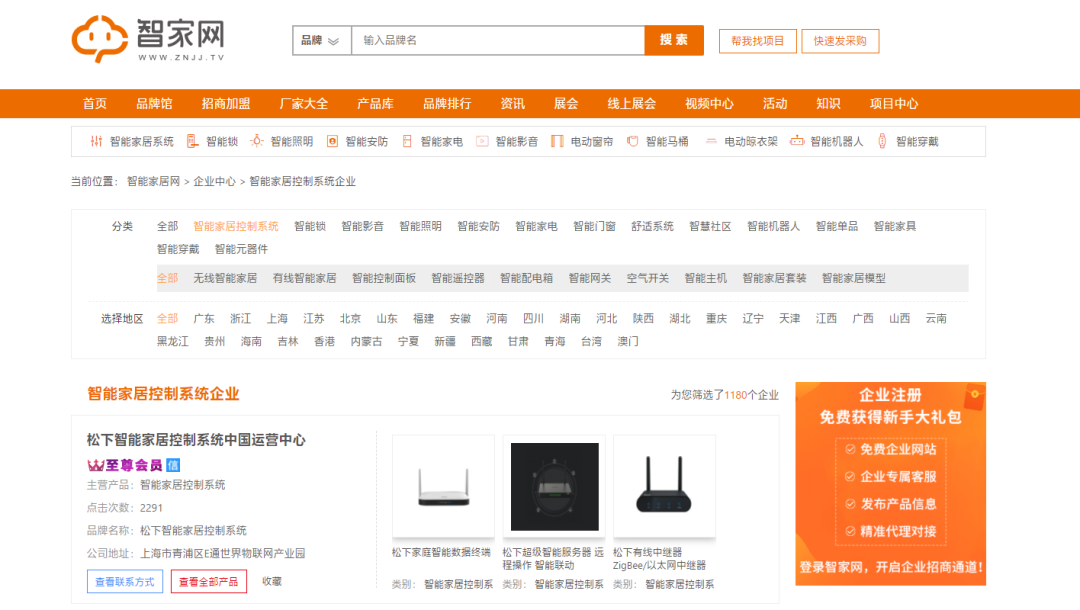Image resolution: width=1080 pixels, height=610 pixels.
Task: Open the 品牌排行 navigation menu
Action: pyautogui.click(x=447, y=104)
